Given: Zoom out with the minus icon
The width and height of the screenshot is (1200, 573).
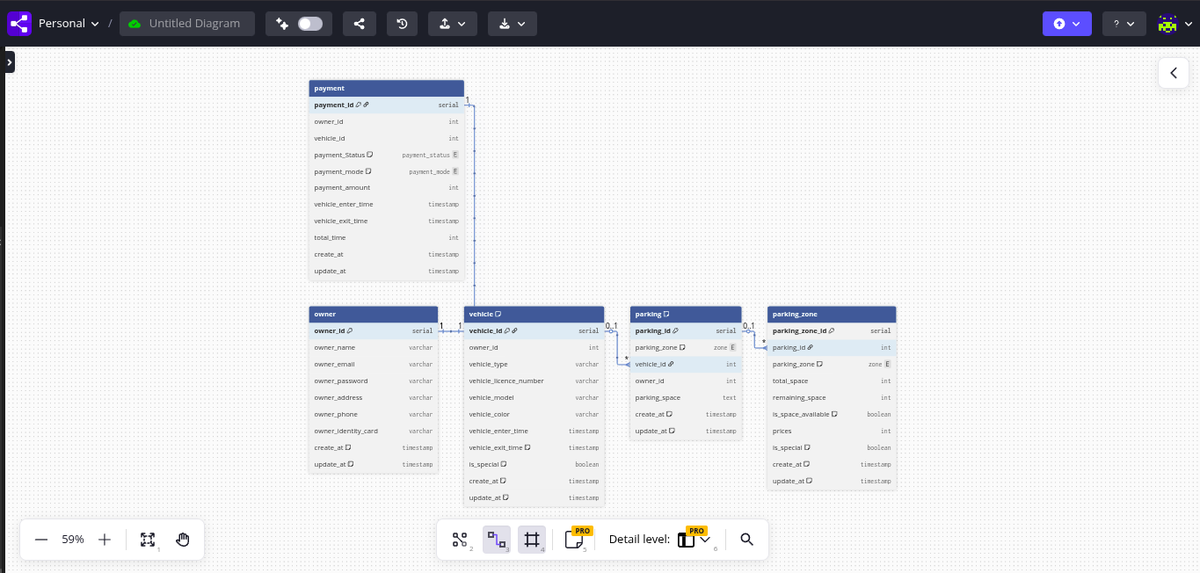Looking at the screenshot, I should tap(41, 539).
